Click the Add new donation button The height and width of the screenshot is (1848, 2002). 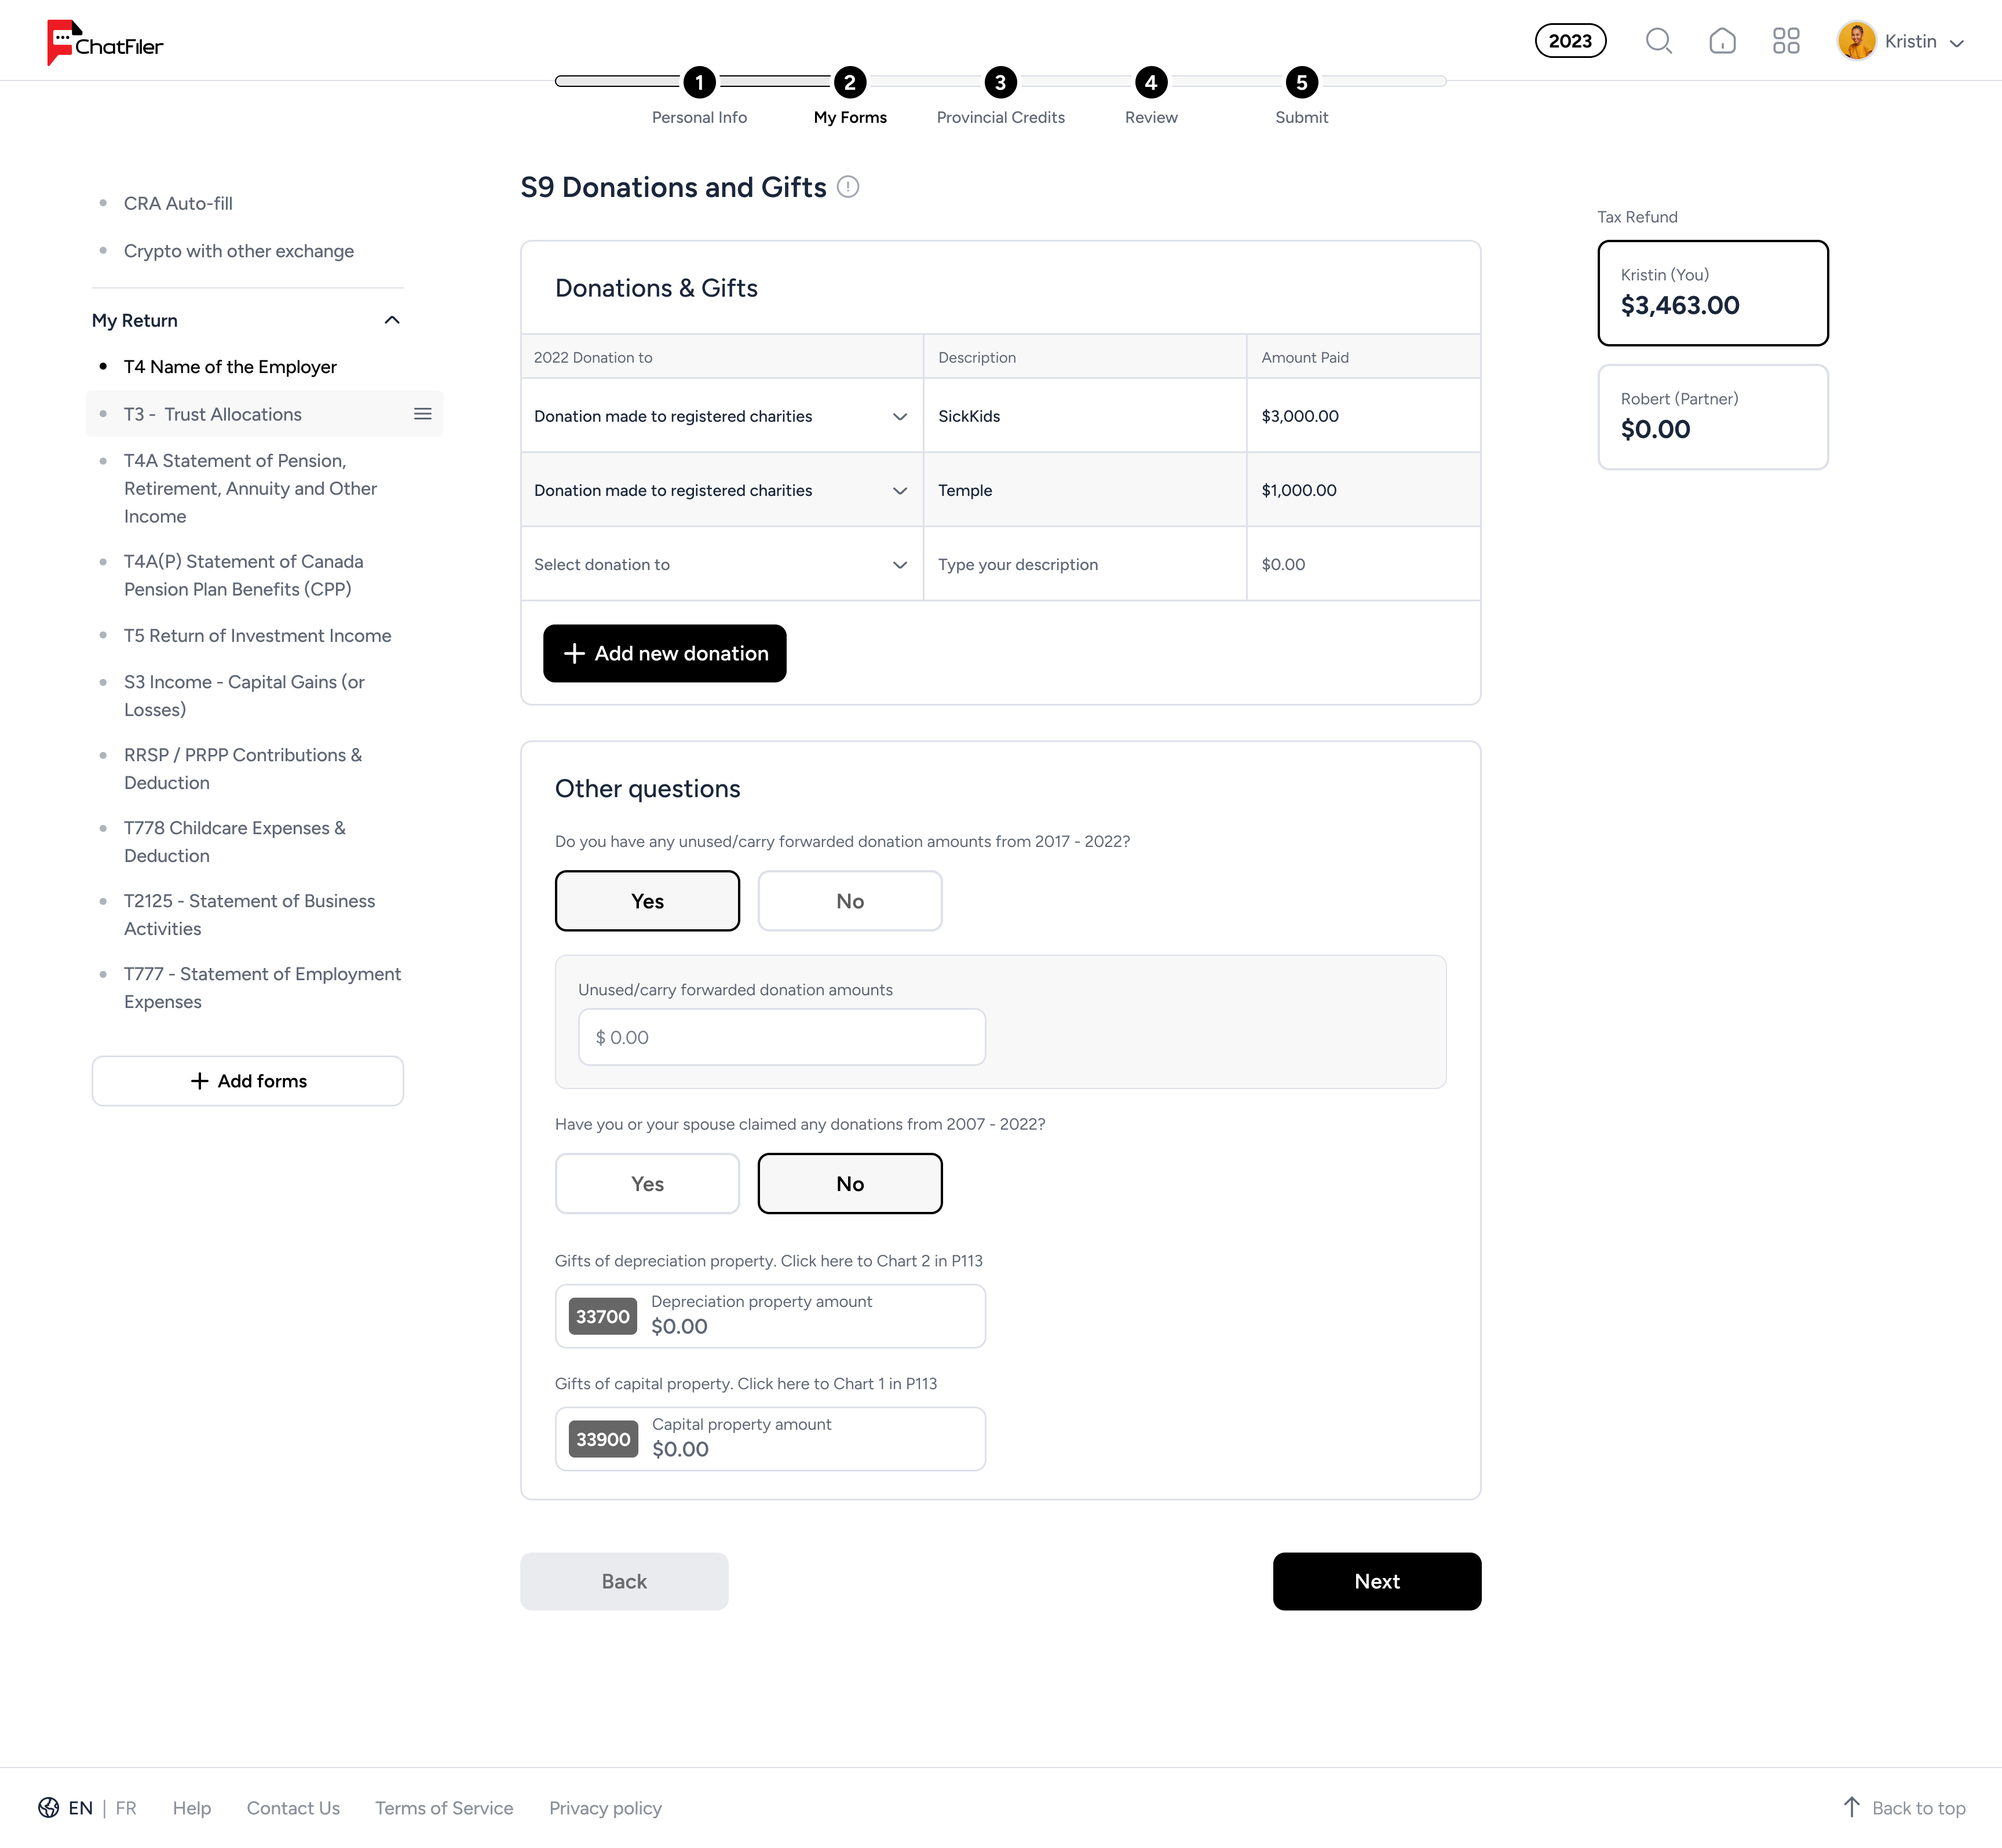pos(664,654)
